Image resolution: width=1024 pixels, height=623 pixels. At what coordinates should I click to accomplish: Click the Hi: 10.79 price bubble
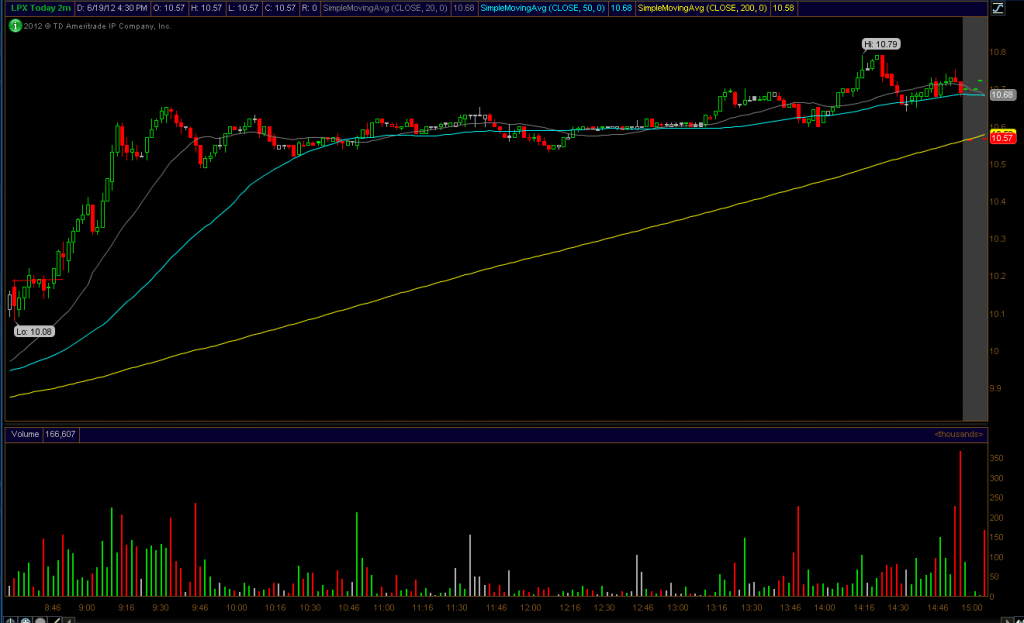pyautogui.click(x=880, y=44)
